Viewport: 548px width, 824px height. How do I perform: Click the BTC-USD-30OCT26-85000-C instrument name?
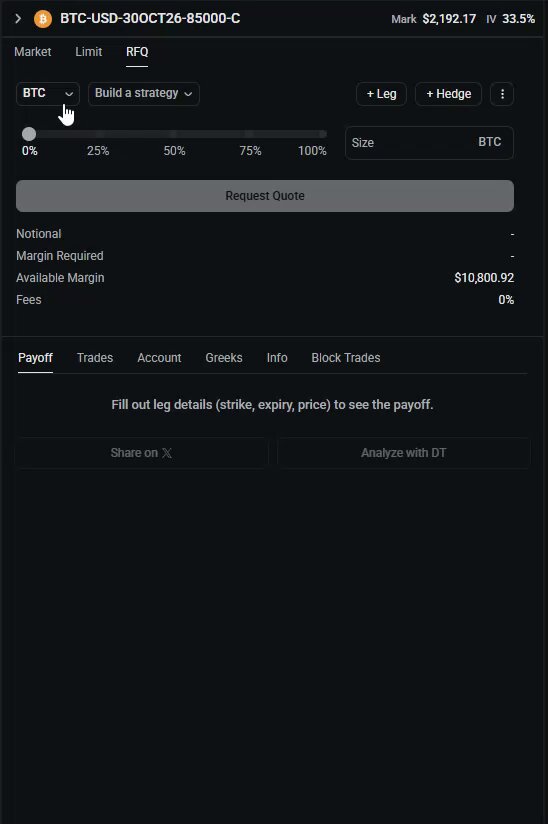click(x=150, y=18)
